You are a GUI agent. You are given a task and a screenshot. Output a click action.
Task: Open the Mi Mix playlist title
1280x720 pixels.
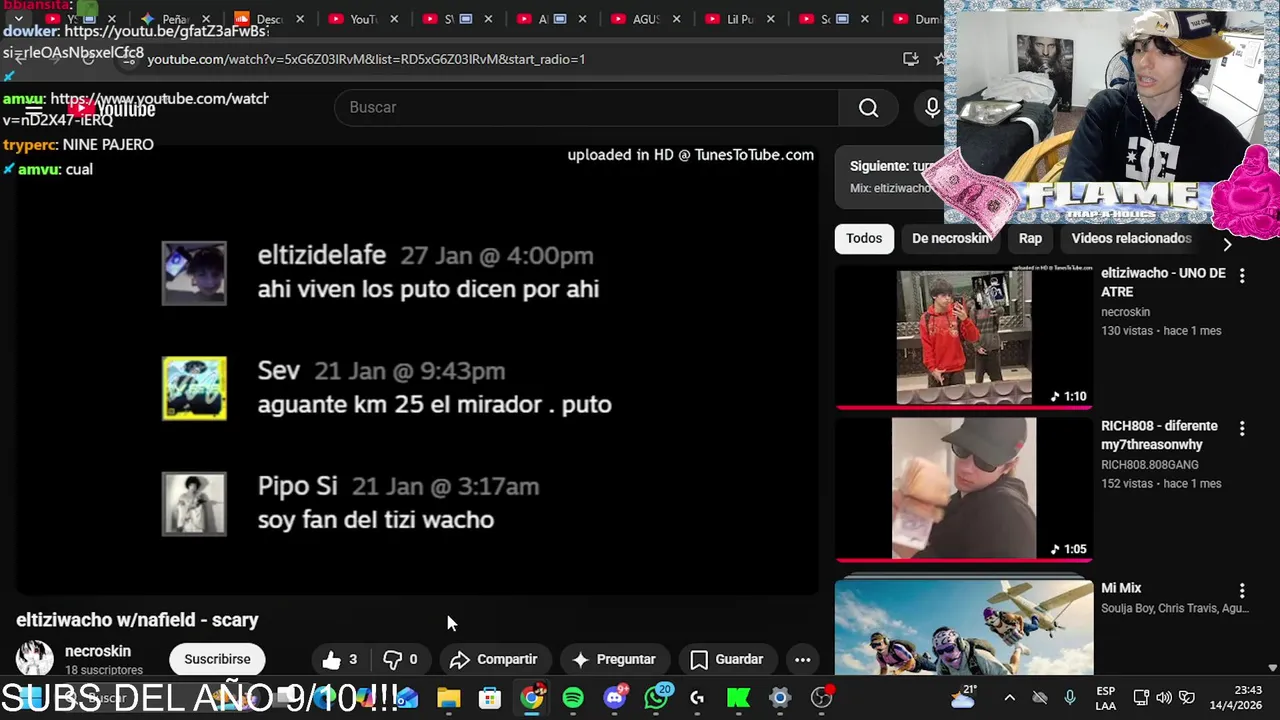pyautogui.click(x=1121, y=588)
